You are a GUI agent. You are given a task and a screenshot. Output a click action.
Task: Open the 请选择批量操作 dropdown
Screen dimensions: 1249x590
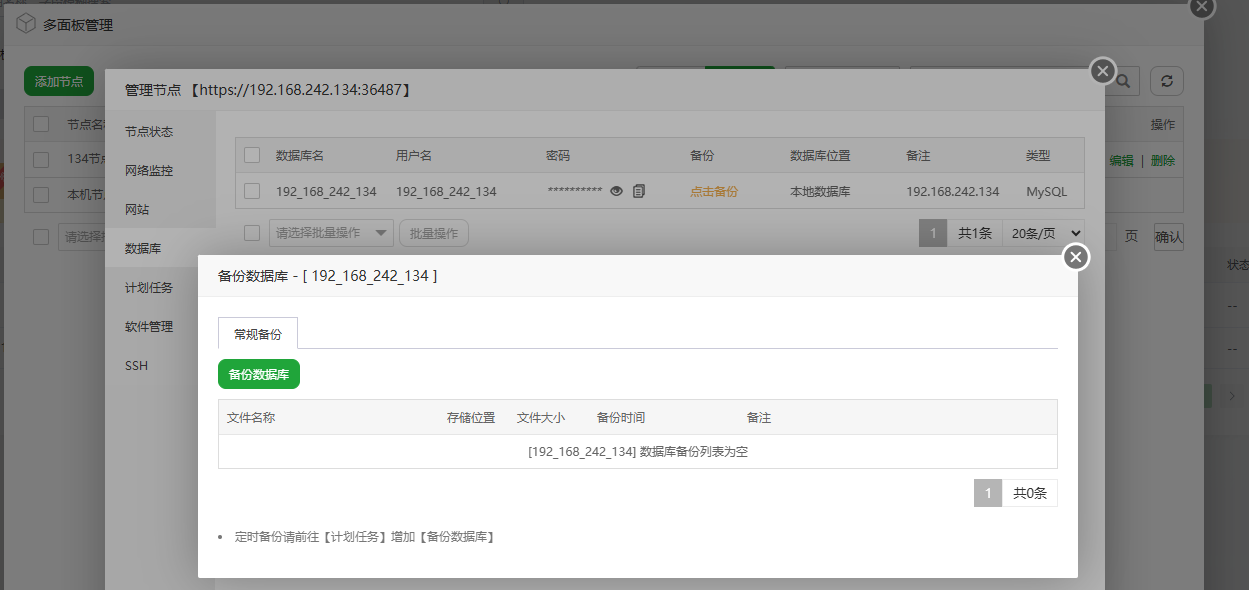(331, 233)
